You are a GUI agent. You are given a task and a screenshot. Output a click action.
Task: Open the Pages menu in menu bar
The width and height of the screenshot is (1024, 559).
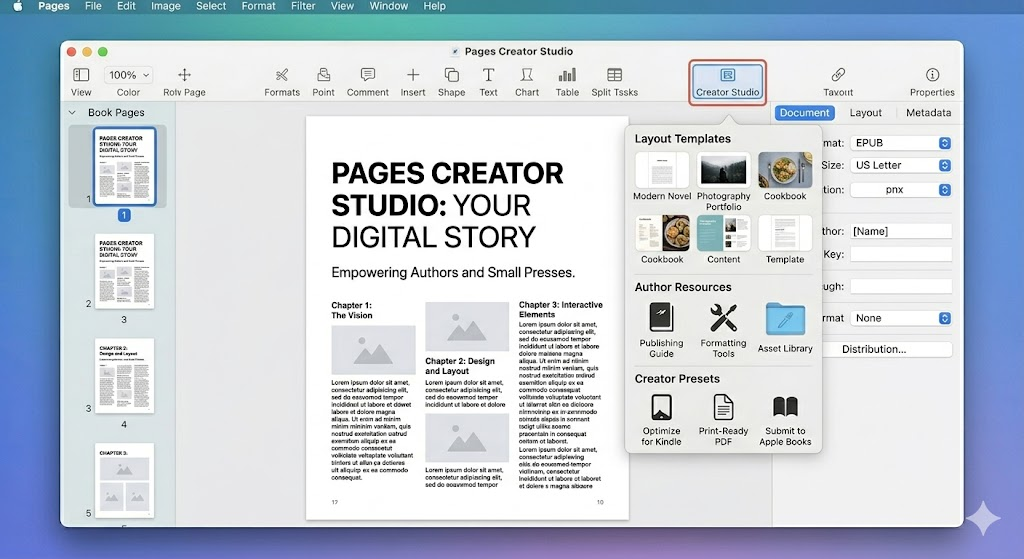coord(54,6)
